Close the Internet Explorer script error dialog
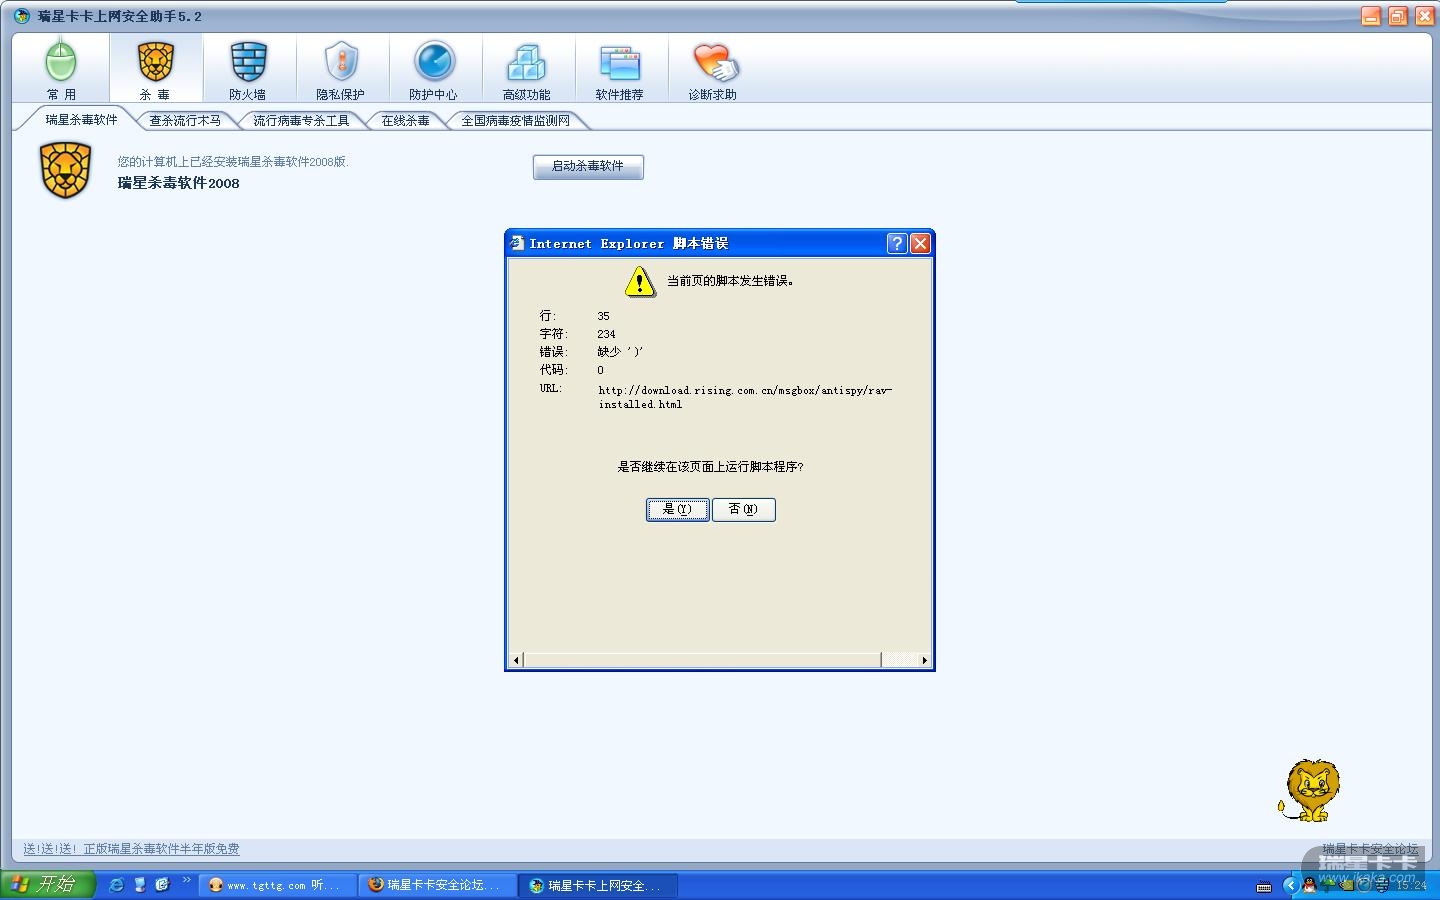The width and height of the screenshot is (1440, 900). pyautogui.click(x=921, y=243)
